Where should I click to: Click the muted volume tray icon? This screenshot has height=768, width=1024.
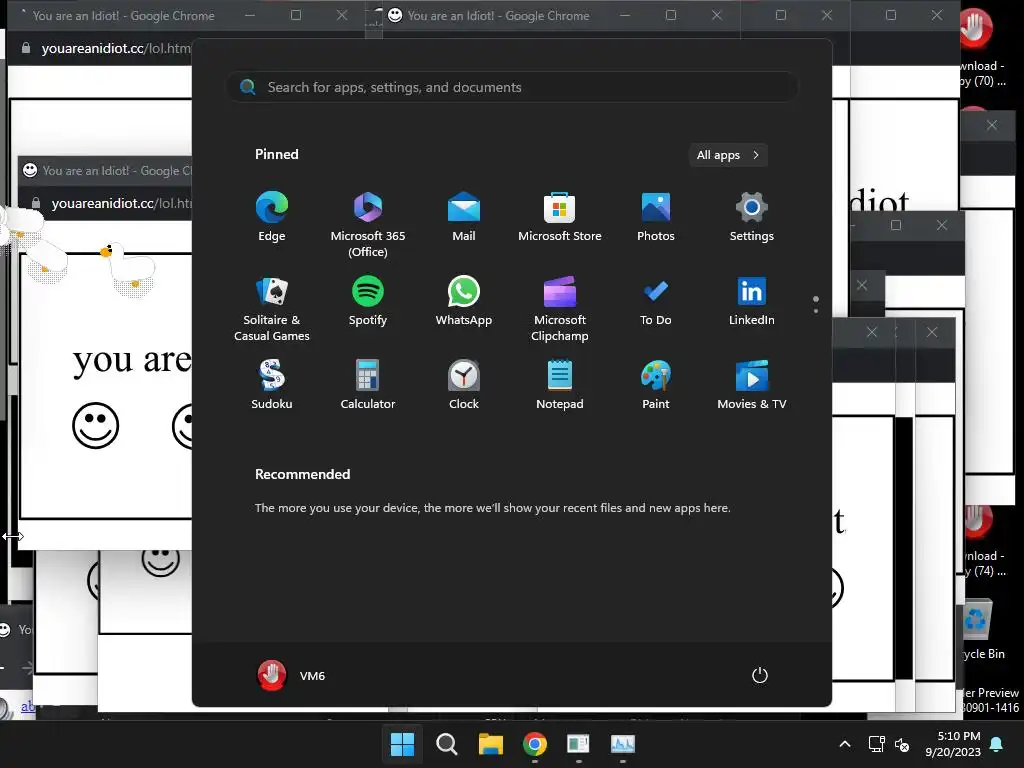pos(902,744)
